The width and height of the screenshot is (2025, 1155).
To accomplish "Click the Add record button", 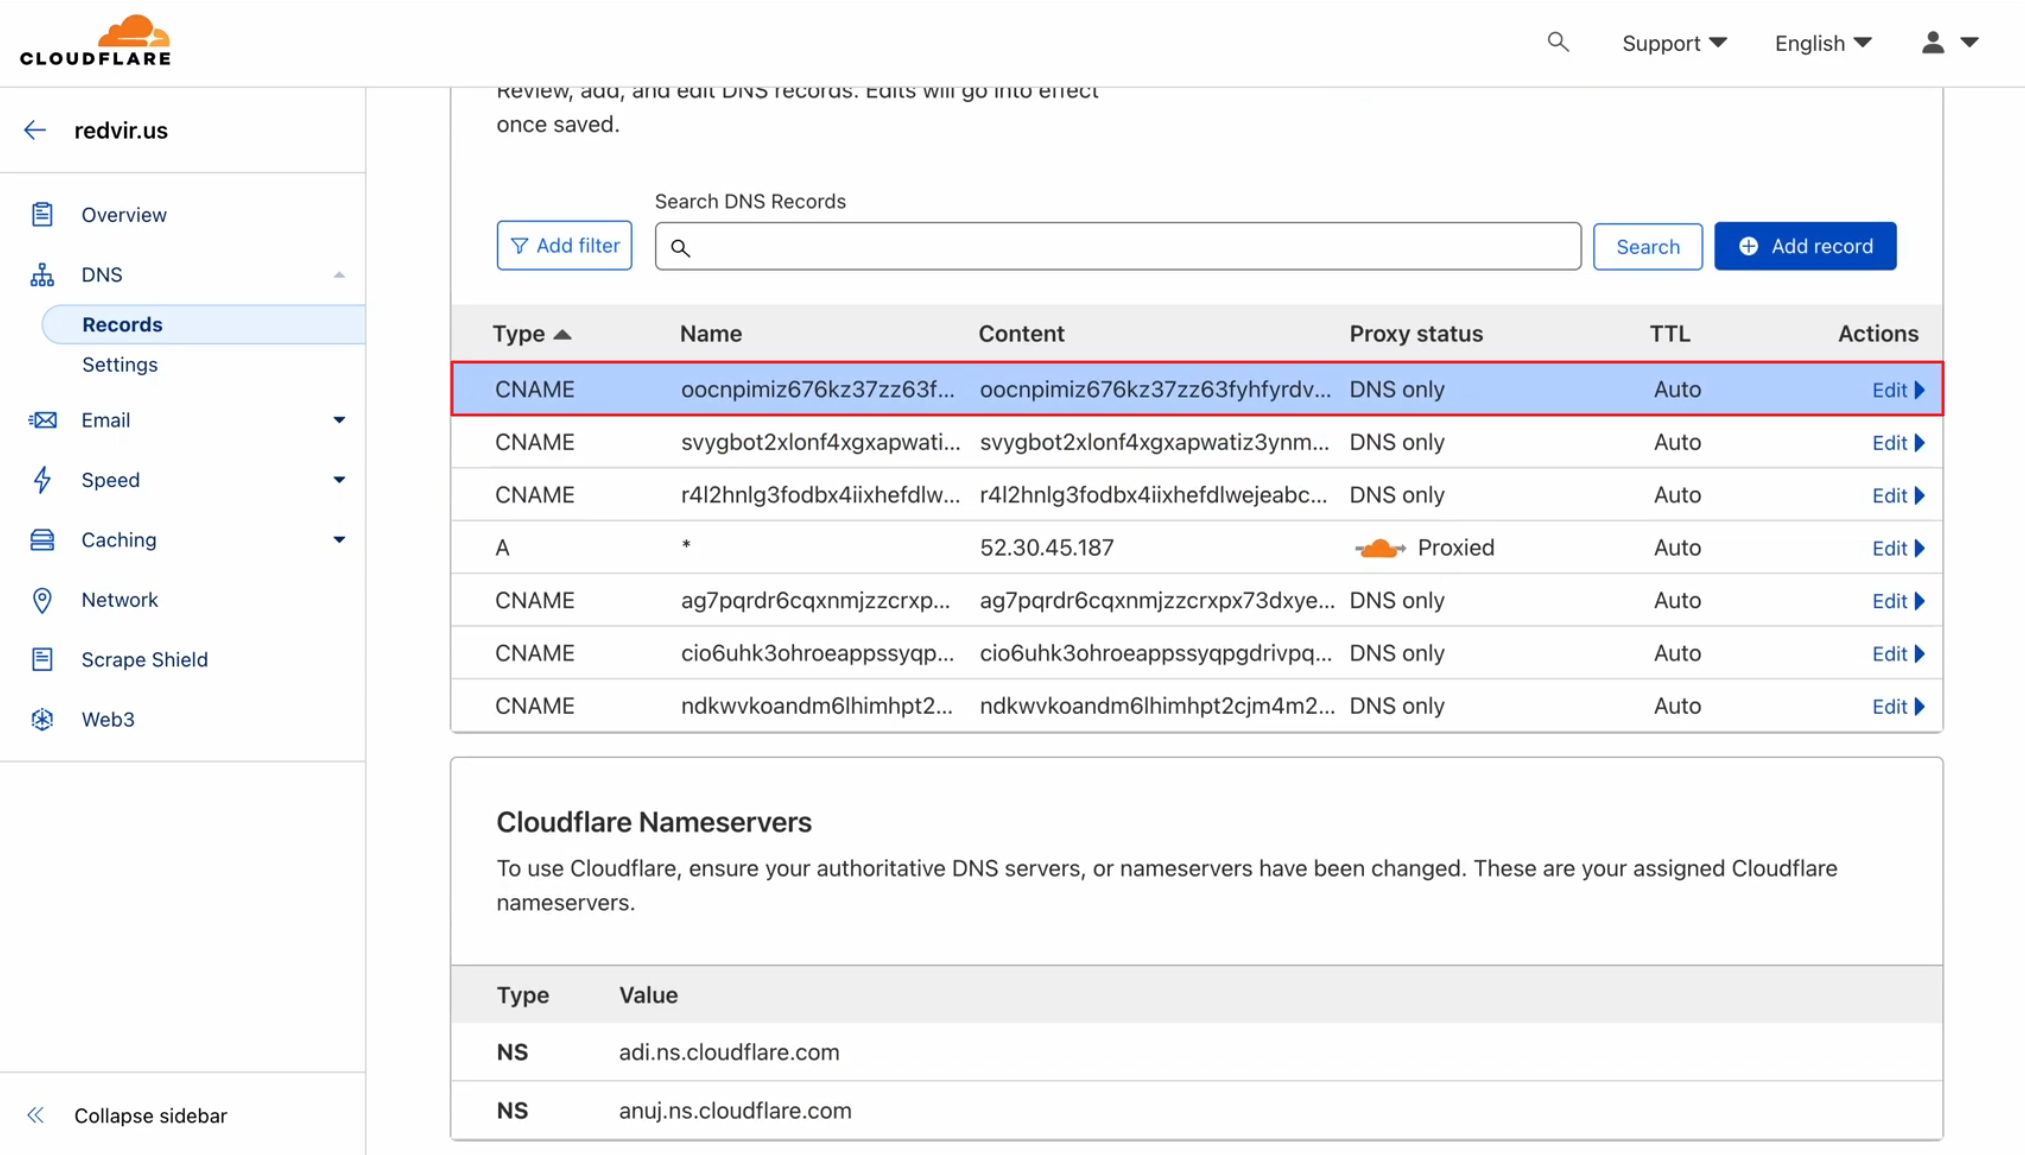I will click(1805, 245).
